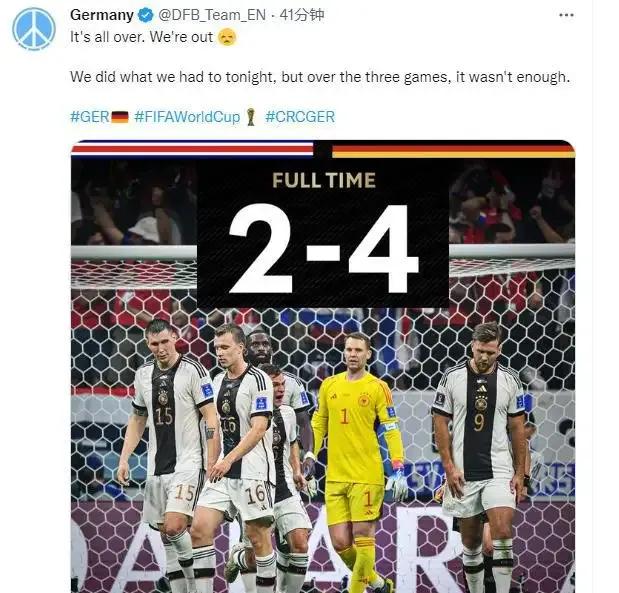Visit the @DFB_Team_EN handle

[x=212, y=15]
